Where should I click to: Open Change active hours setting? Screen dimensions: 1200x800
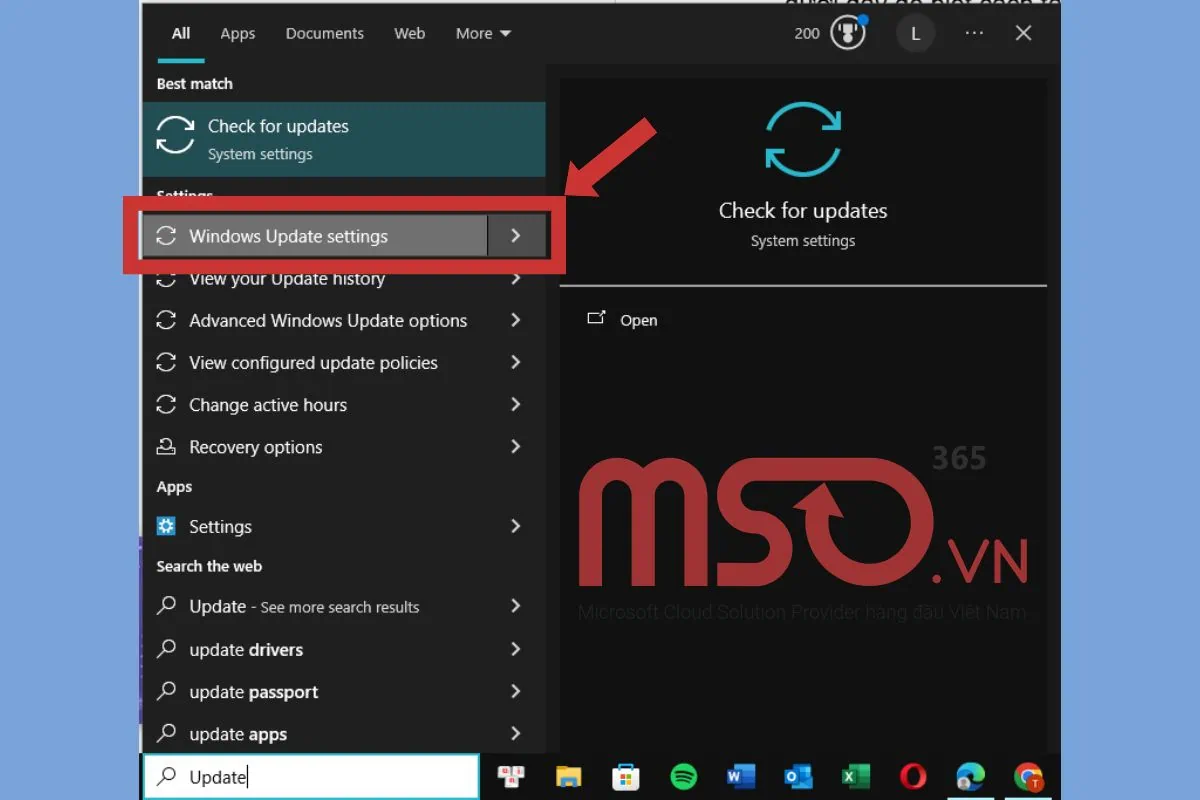[x=268, y=405]
